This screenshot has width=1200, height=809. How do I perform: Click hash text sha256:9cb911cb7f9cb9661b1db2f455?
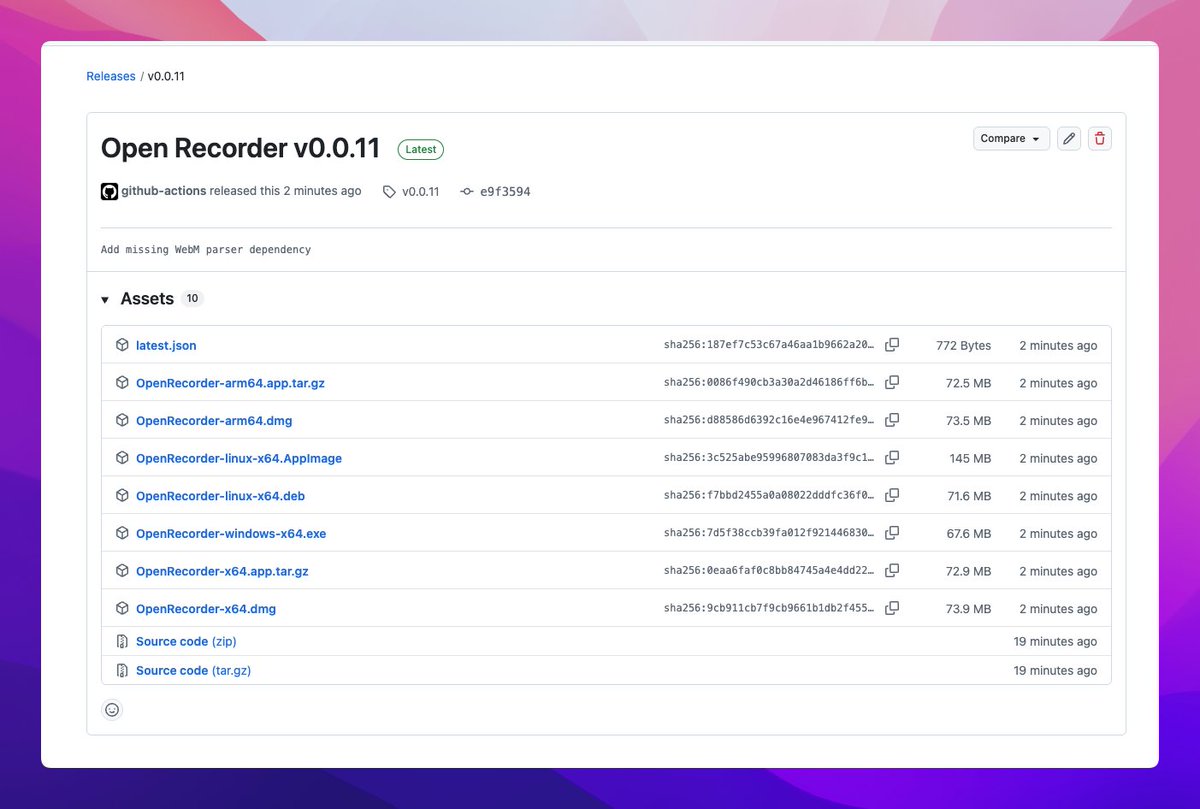point(769,608)
